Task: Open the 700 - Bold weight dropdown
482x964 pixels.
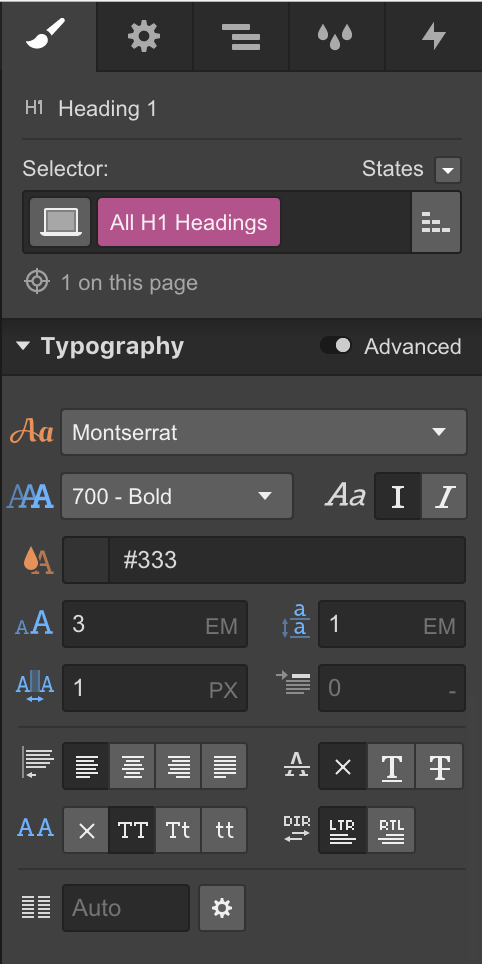Action: [177, 496]
